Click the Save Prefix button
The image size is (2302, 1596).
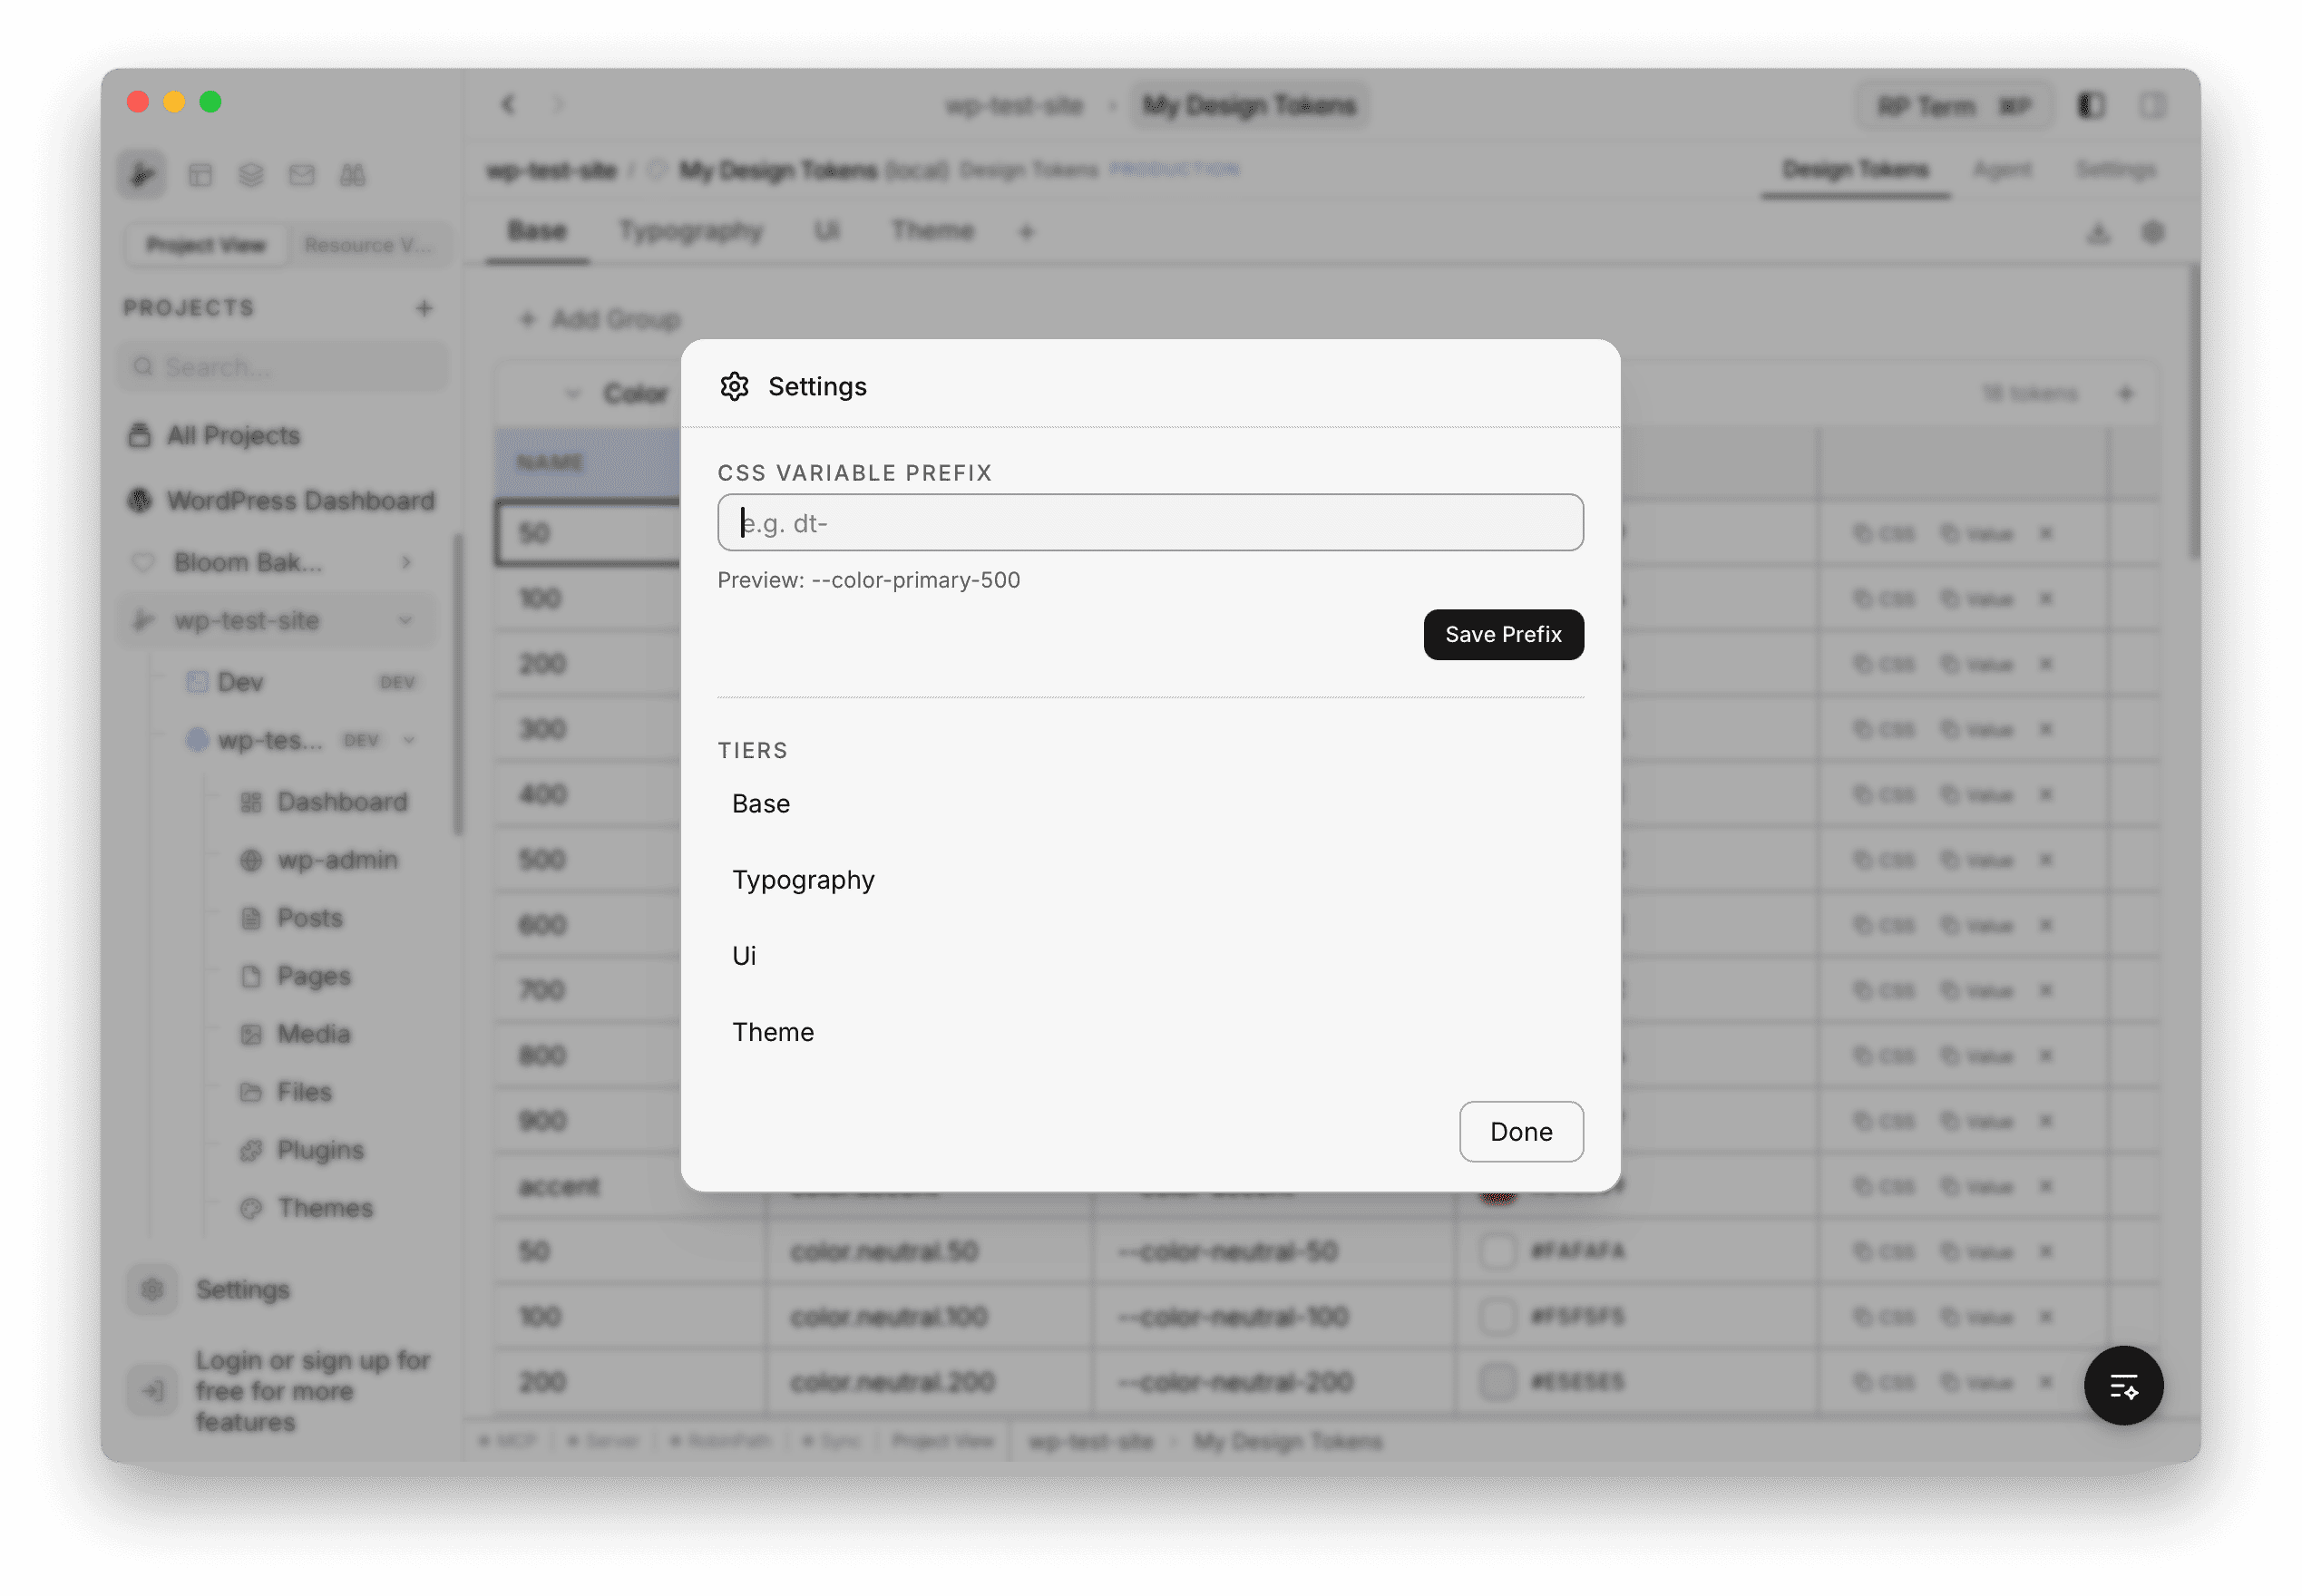(x=1503, y=634)
